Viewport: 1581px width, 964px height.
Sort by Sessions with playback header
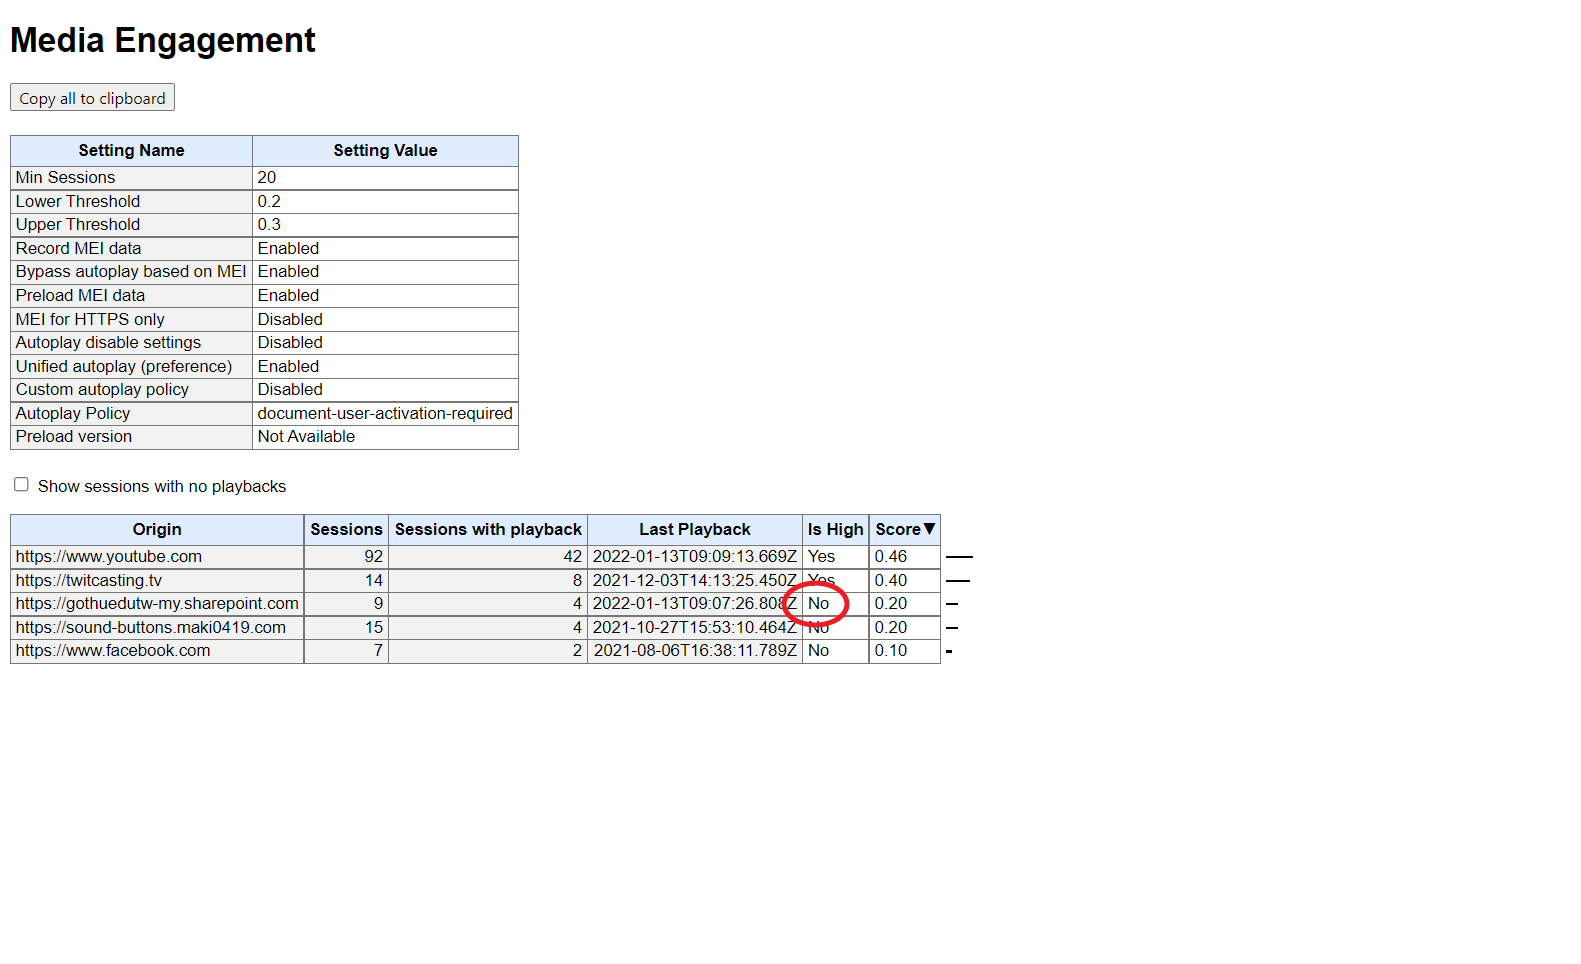tap(488, 529)
